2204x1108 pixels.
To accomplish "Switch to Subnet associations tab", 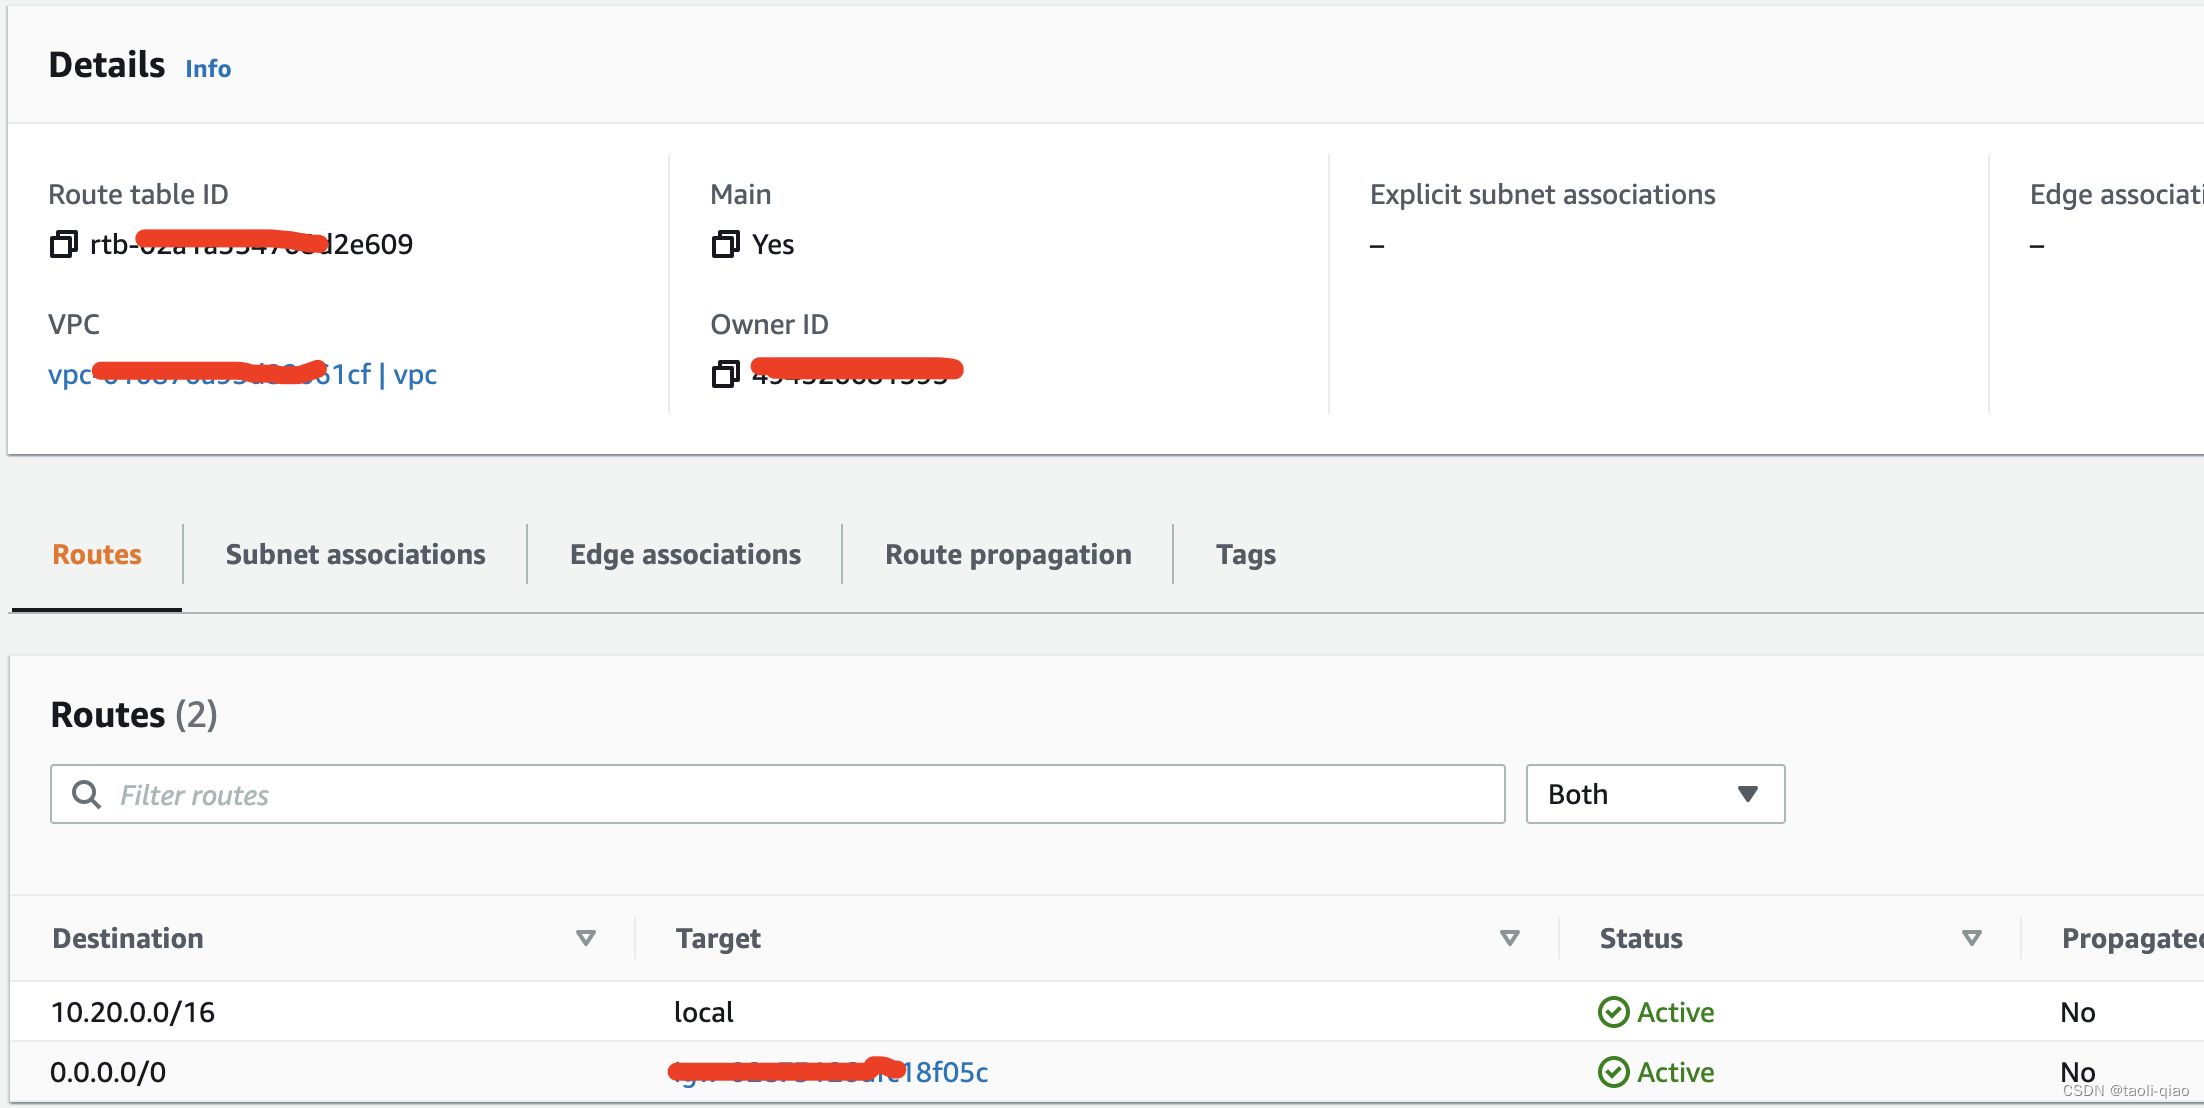I will coord(355,555).
